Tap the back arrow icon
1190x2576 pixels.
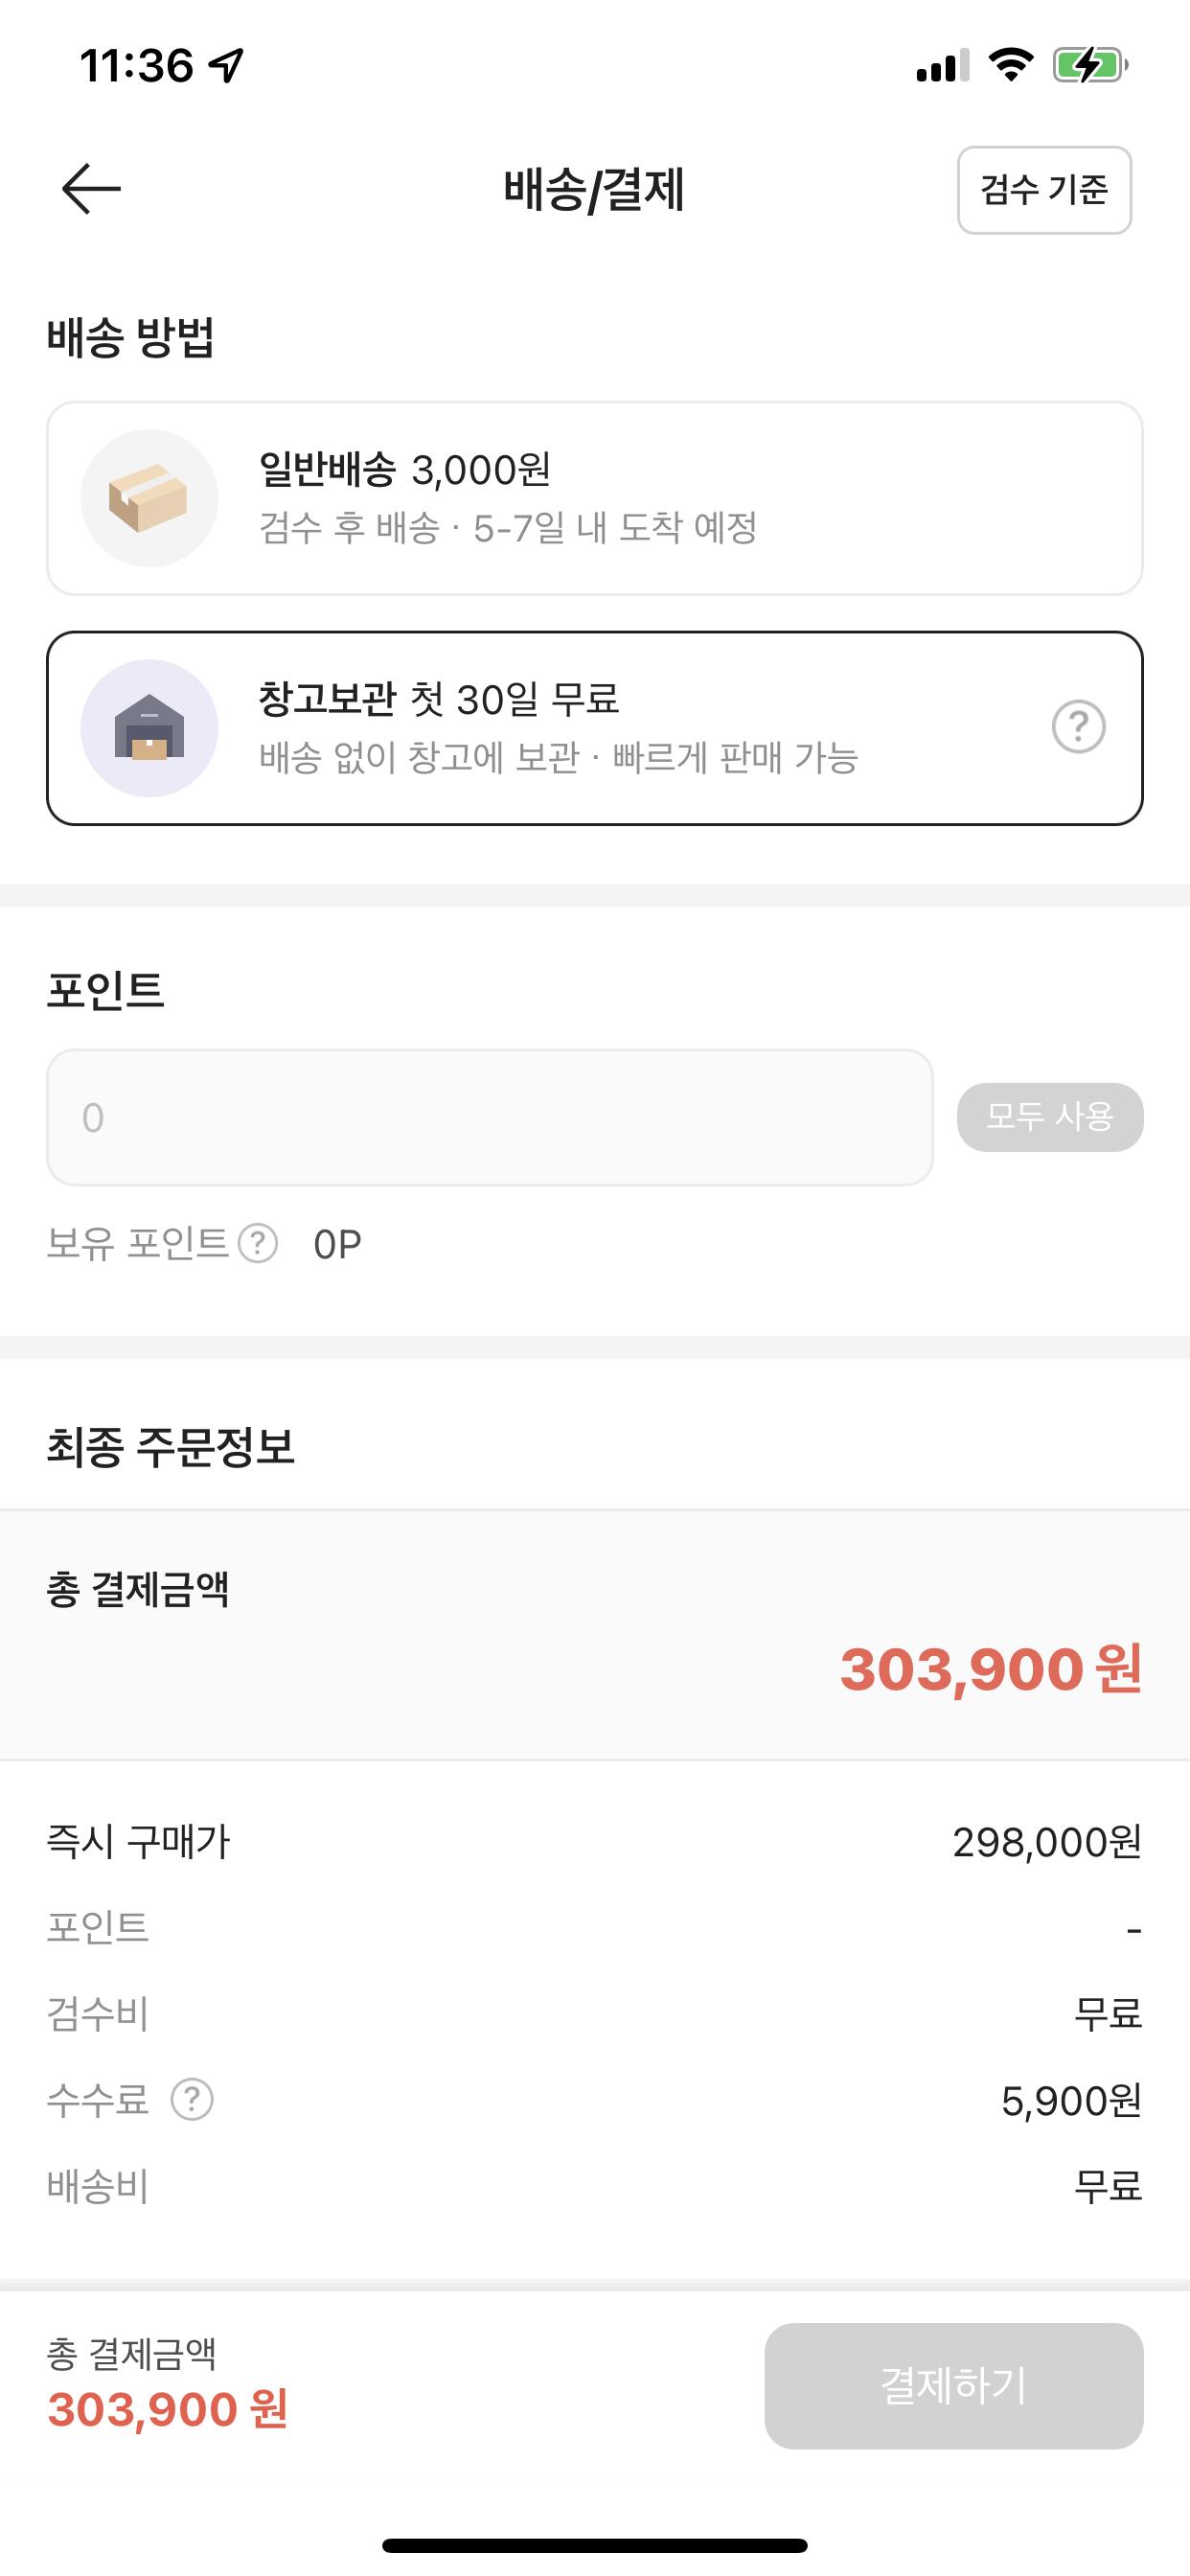(x=91, y=189)
